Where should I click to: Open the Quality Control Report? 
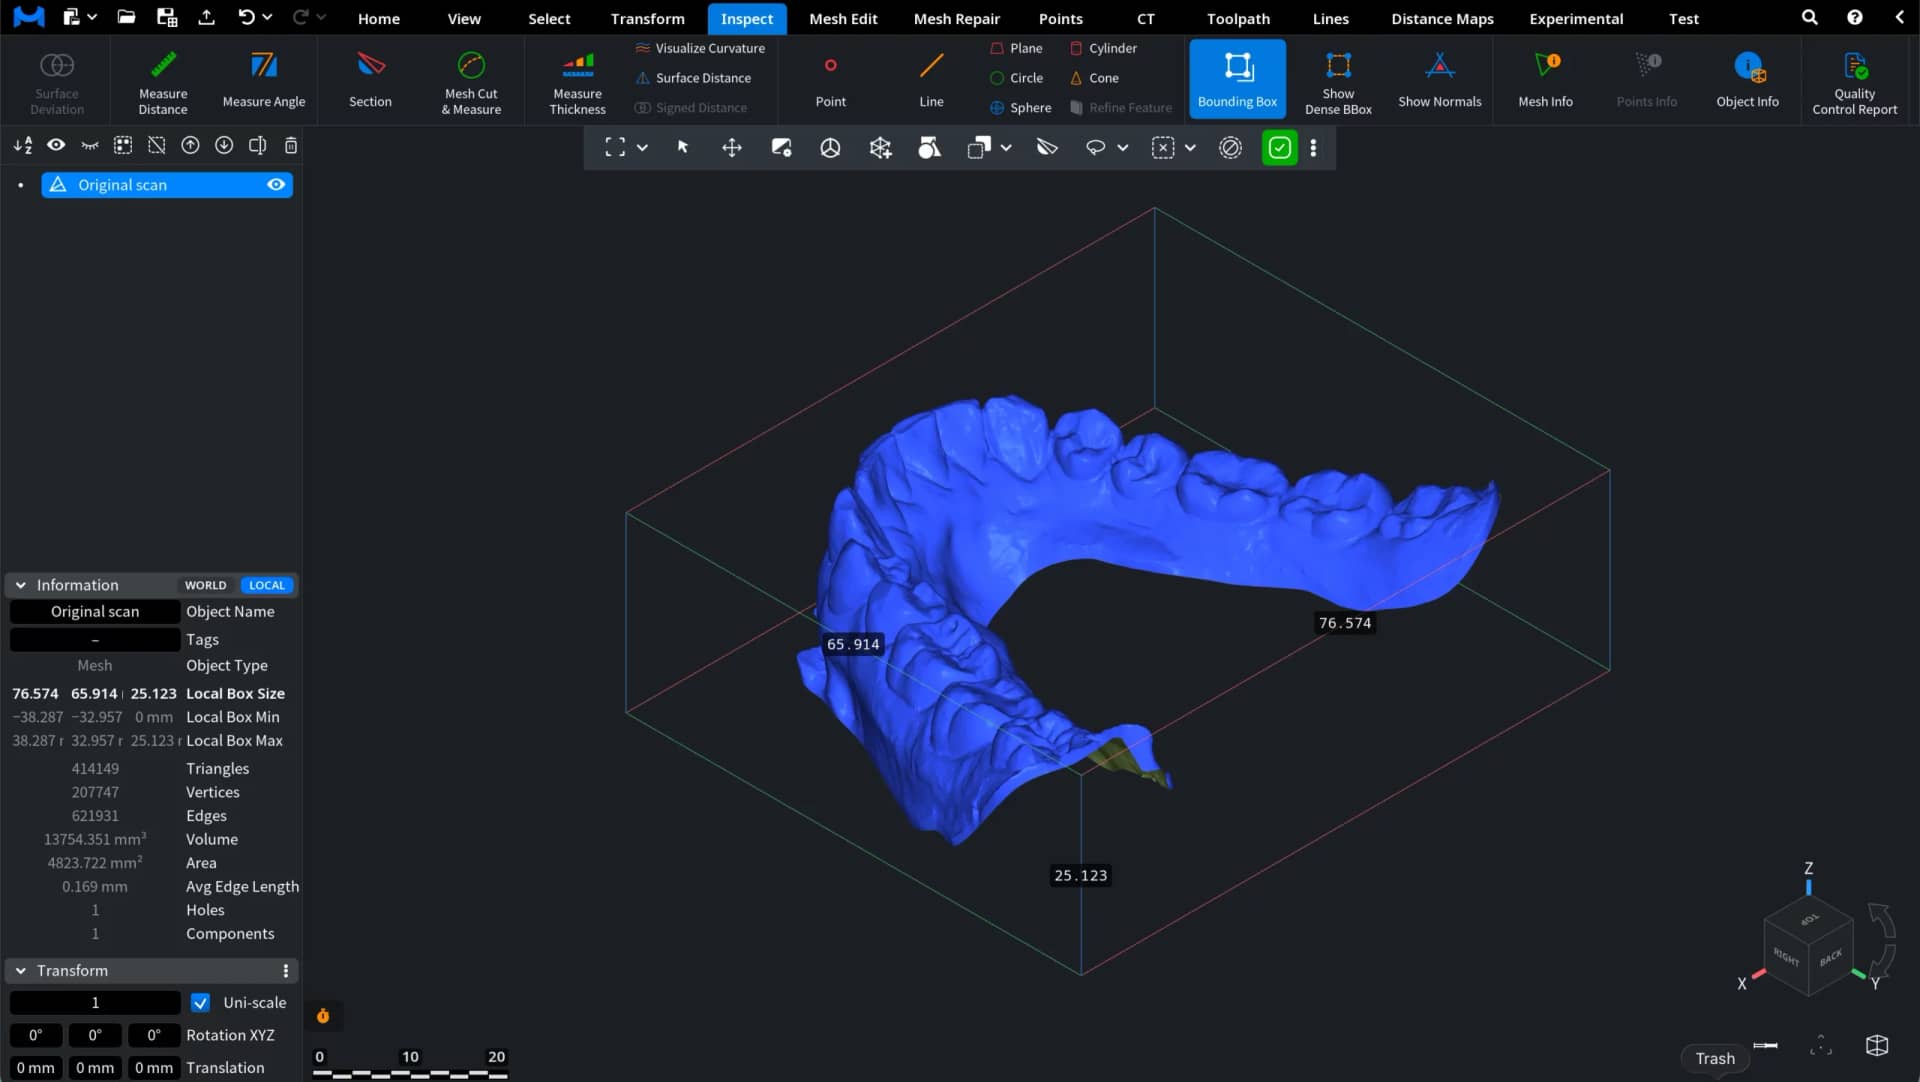pos(1854,82)
